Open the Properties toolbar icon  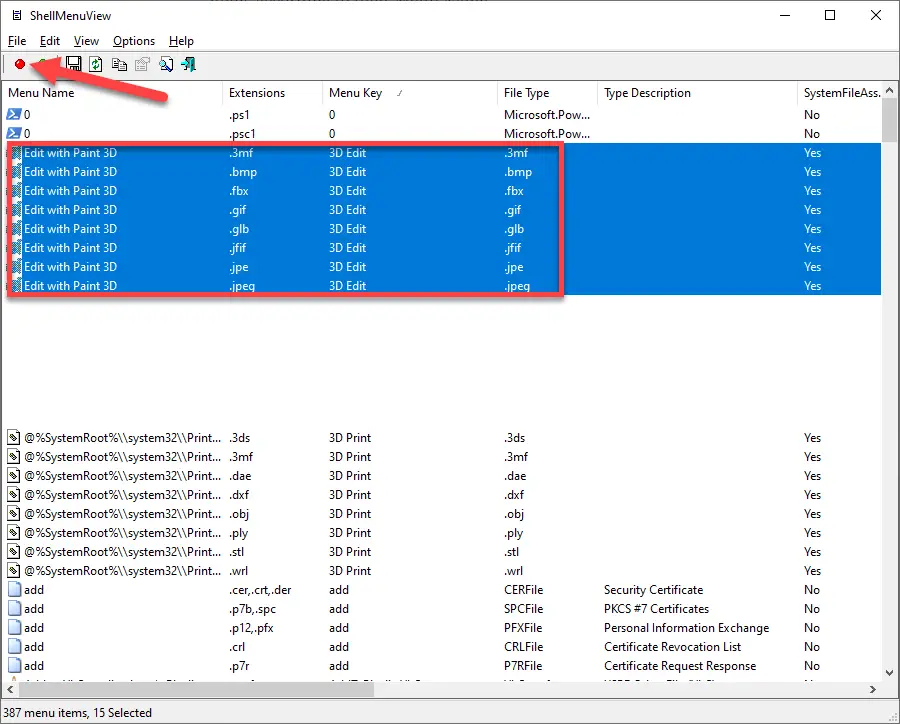(142, 64)
